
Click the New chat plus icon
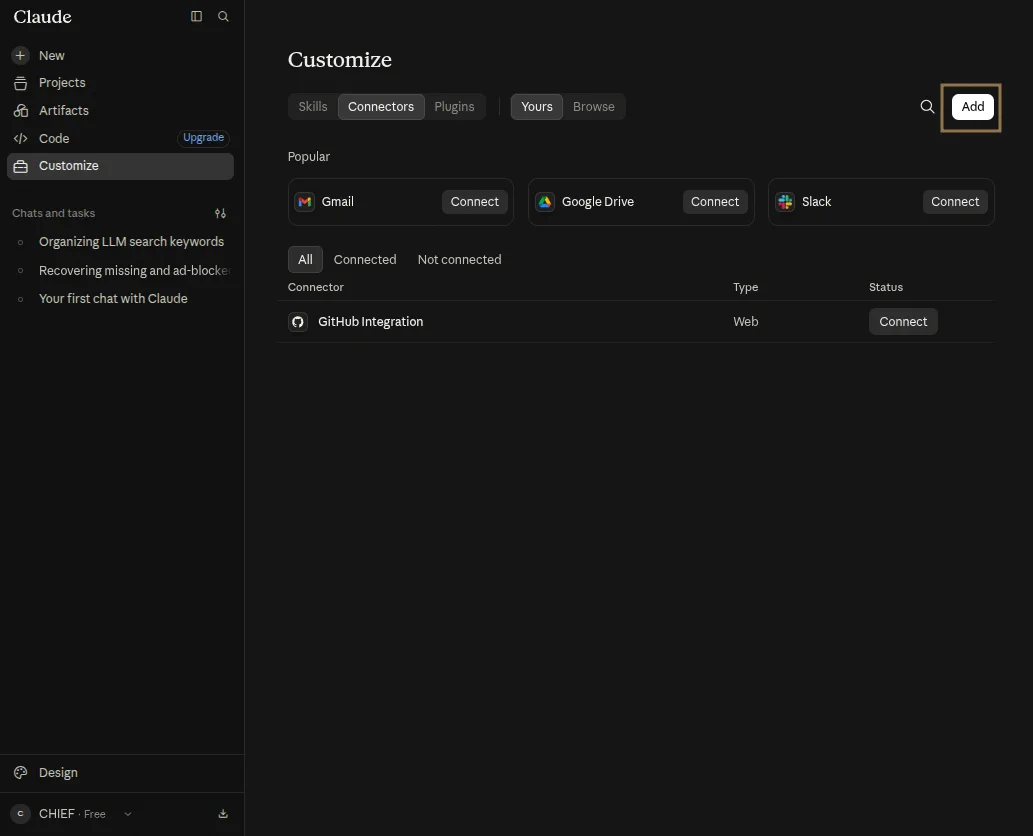(20, 55)
